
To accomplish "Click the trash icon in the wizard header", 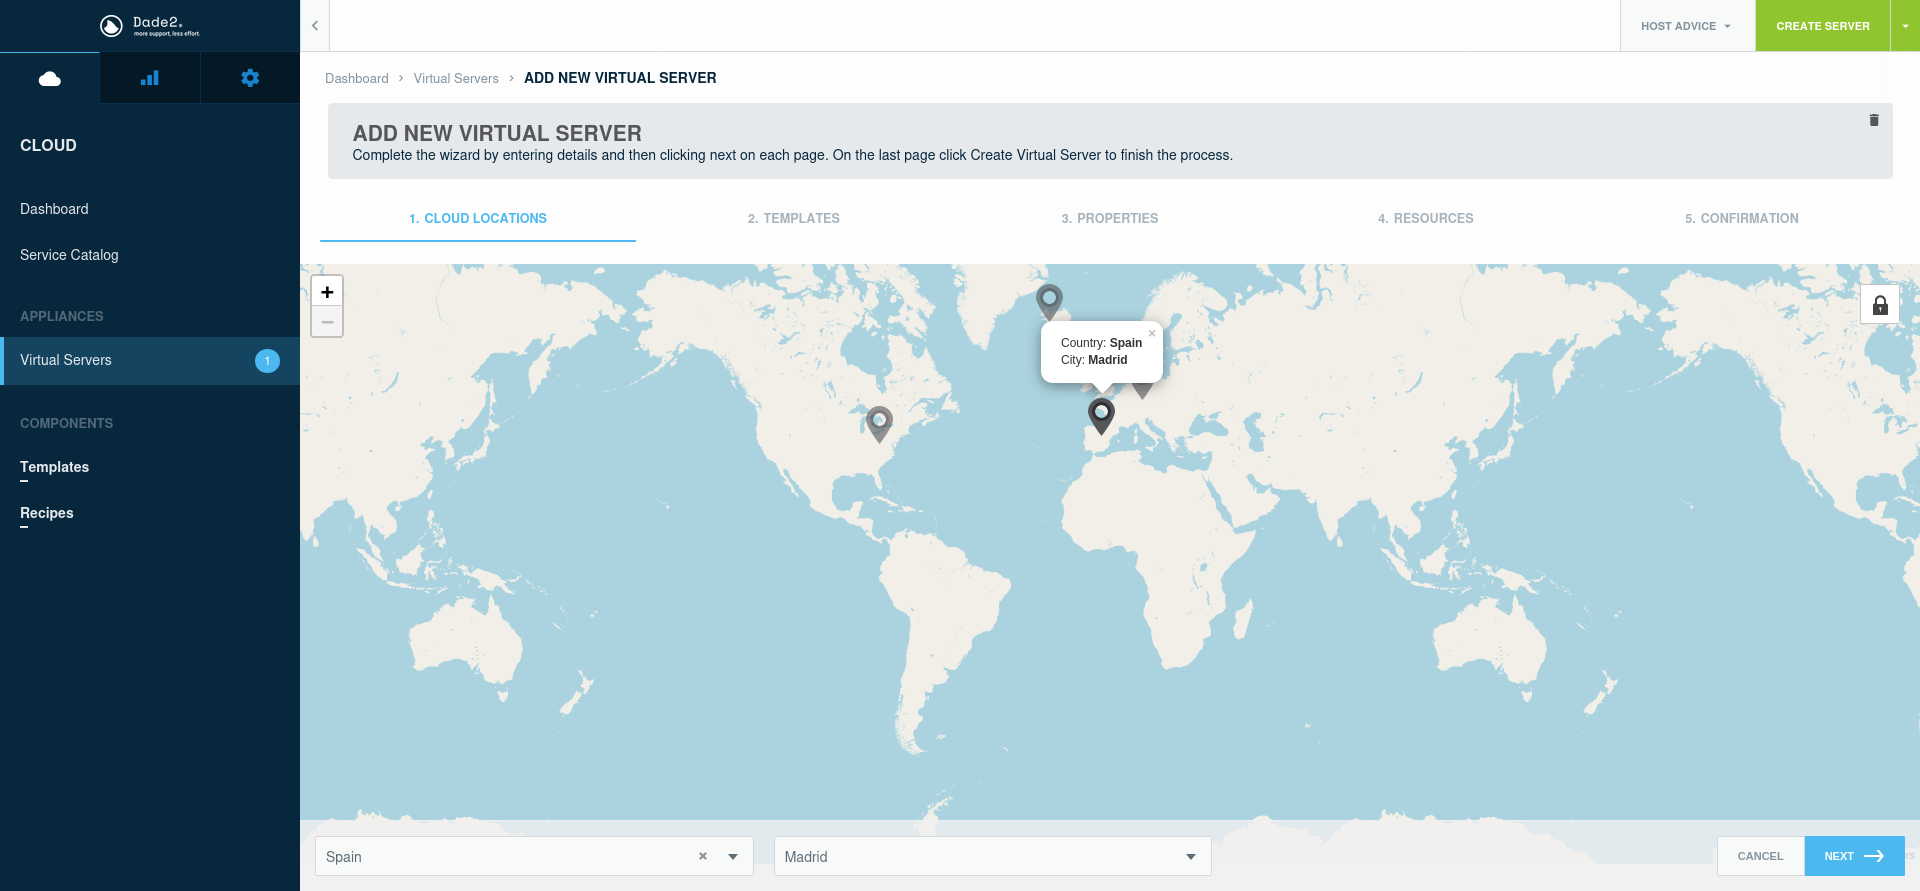I will pyautogui.click(x=1874, y=120).
